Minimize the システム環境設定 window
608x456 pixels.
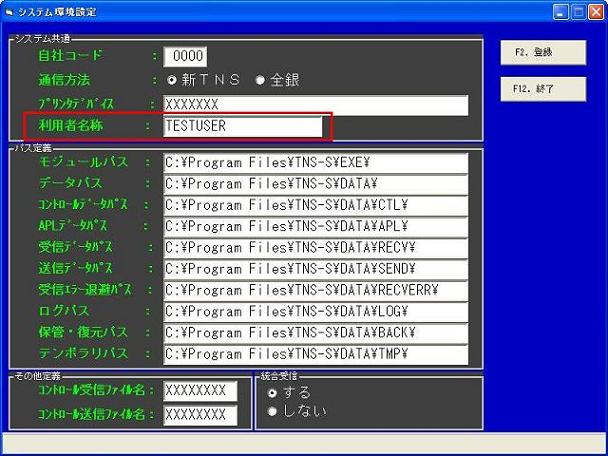[x=560, y=12]
